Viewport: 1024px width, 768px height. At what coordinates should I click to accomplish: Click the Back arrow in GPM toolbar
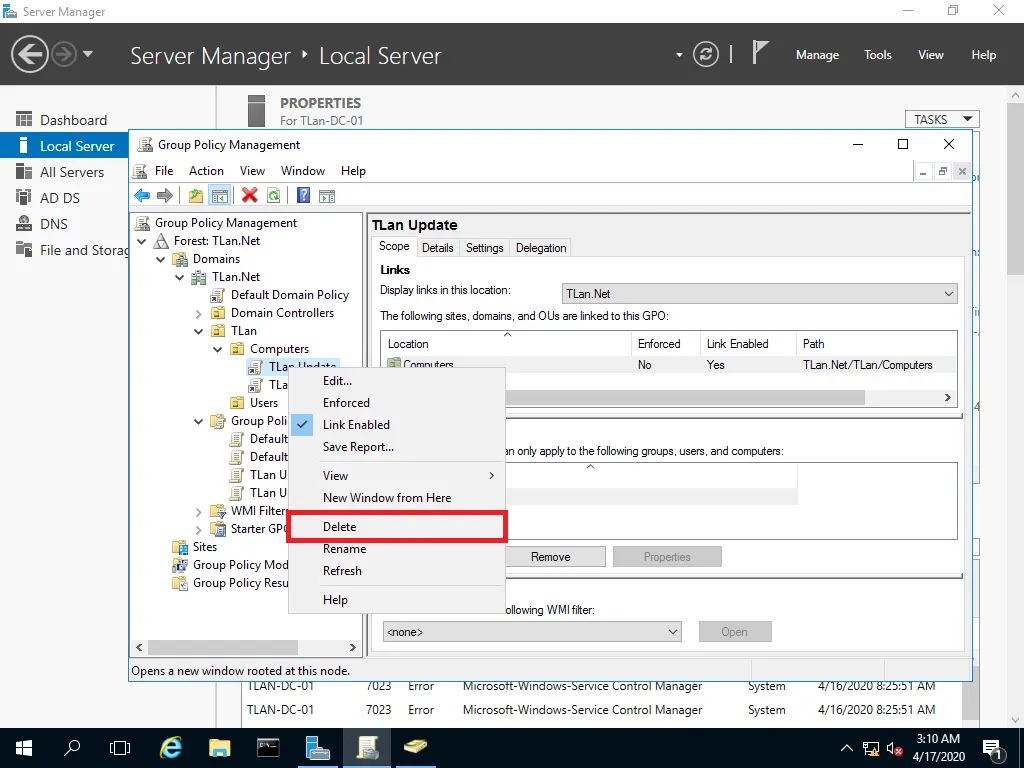coord(142,195)
